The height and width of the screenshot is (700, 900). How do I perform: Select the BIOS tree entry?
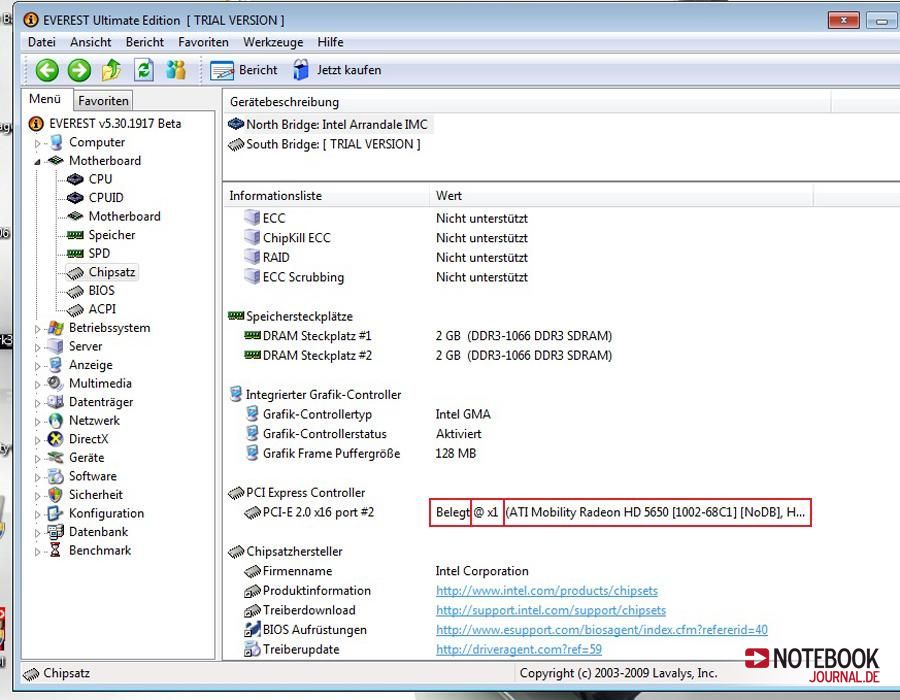click(102, 290)
